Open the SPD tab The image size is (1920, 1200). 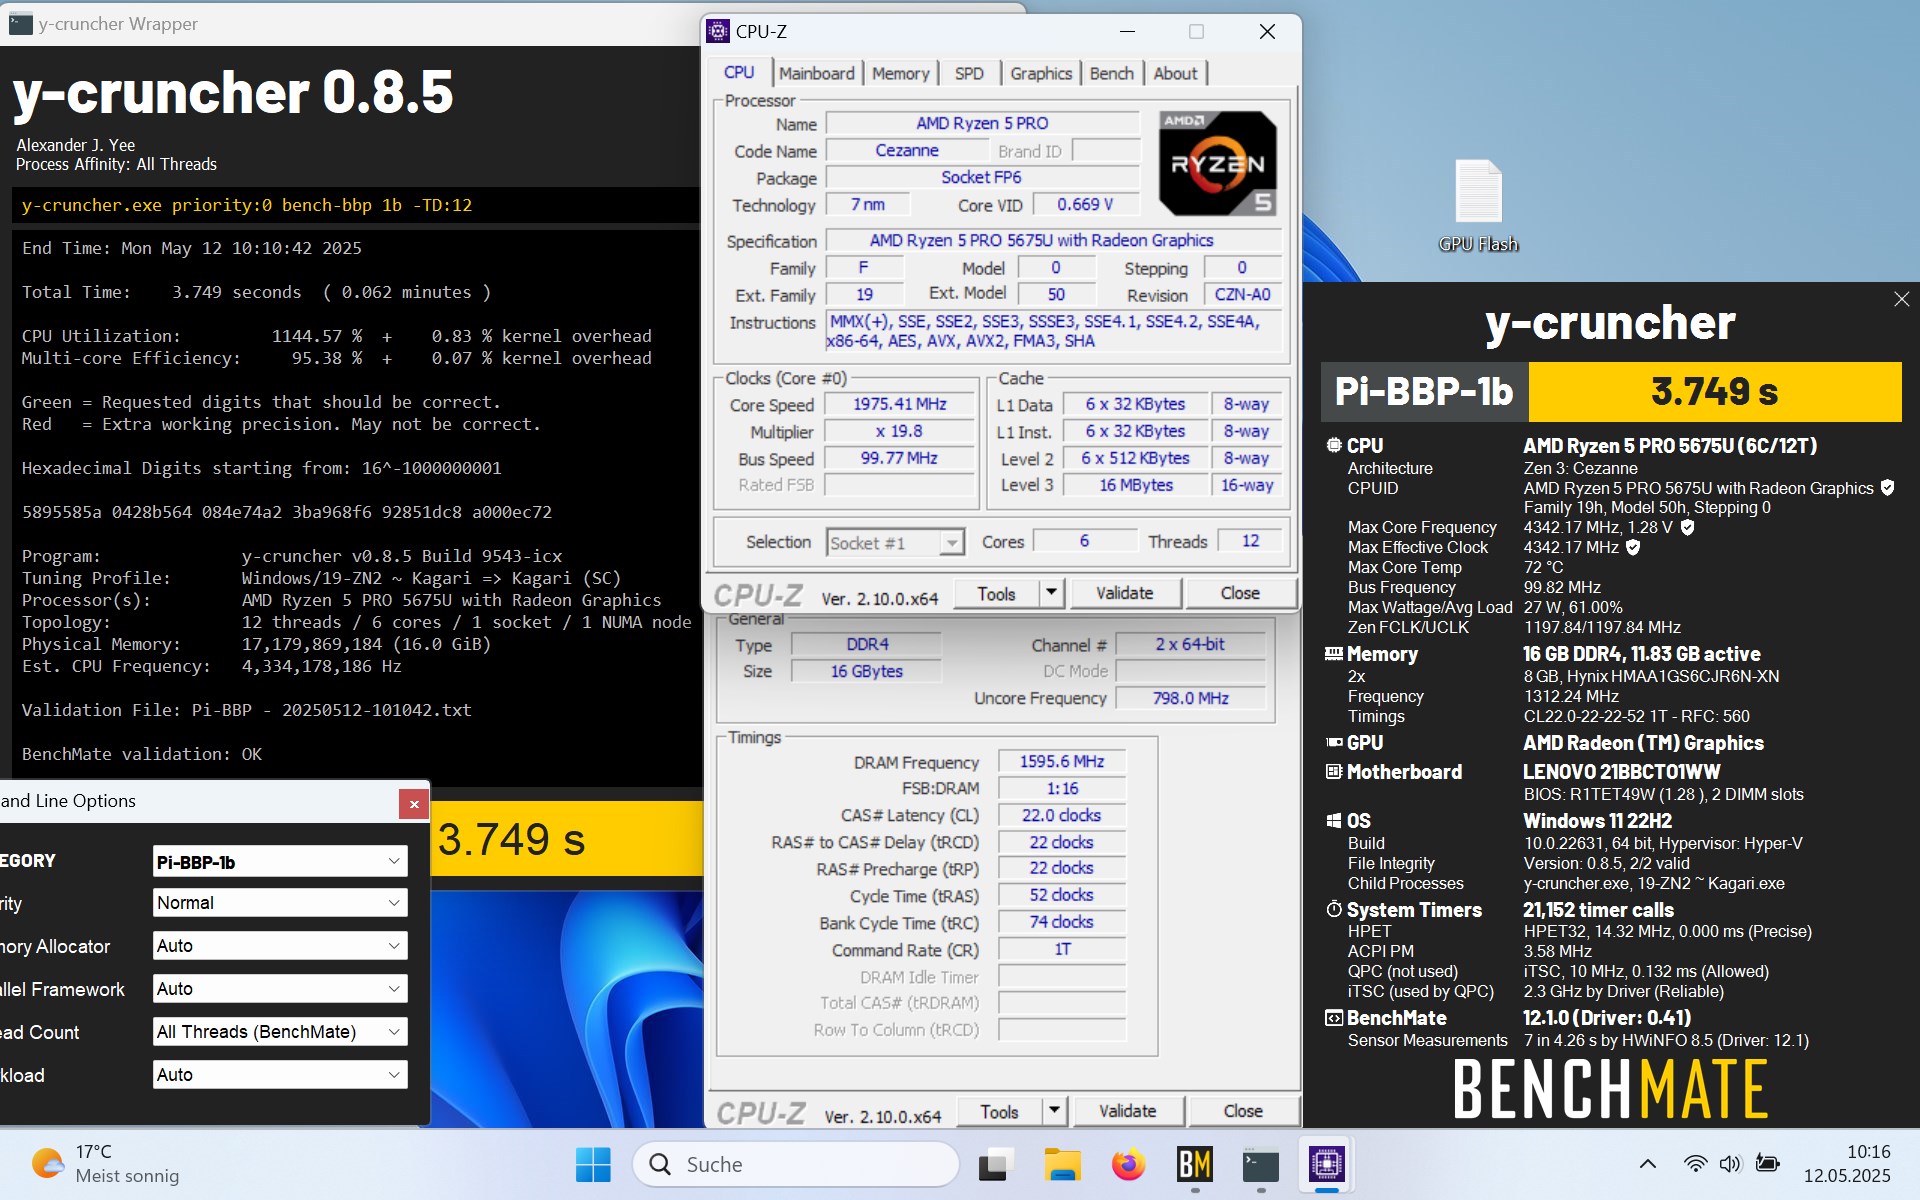click(969, 73)
